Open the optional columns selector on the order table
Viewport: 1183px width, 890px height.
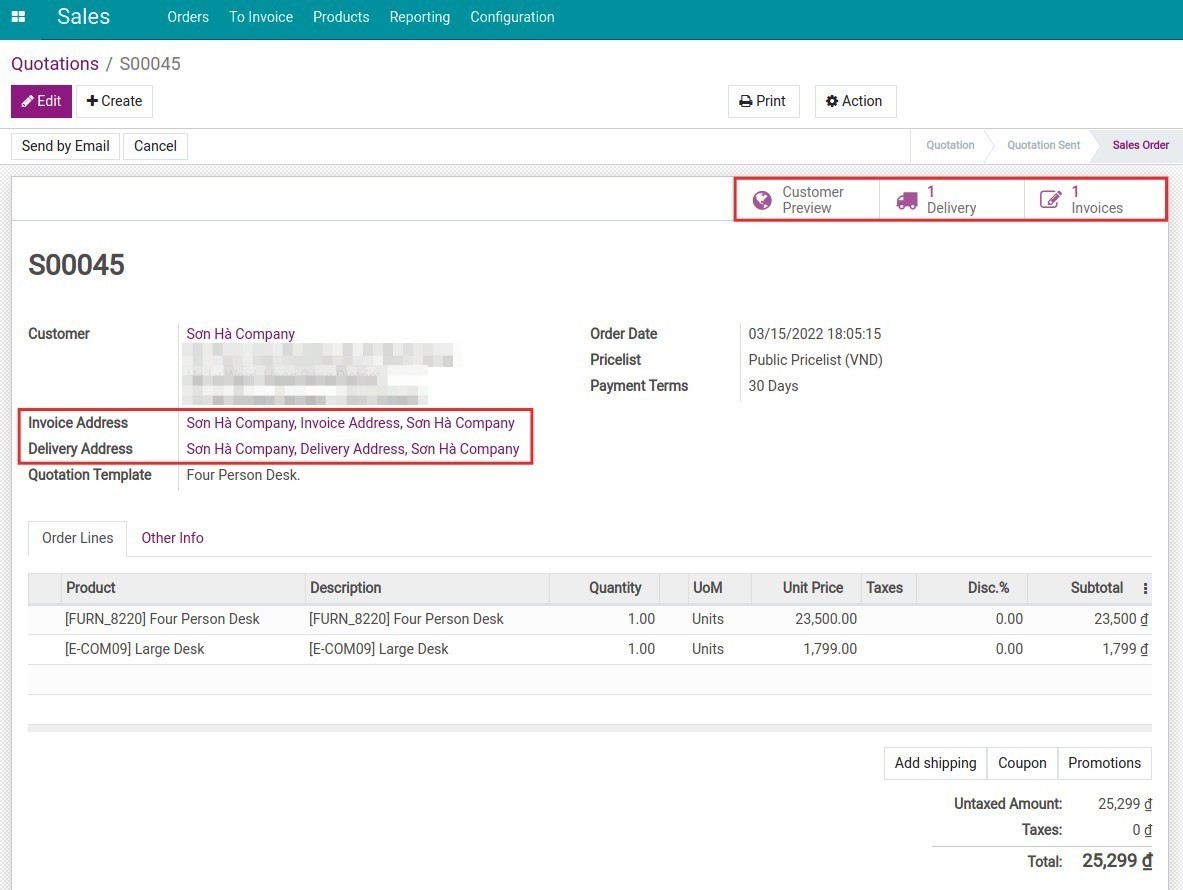1143,588
